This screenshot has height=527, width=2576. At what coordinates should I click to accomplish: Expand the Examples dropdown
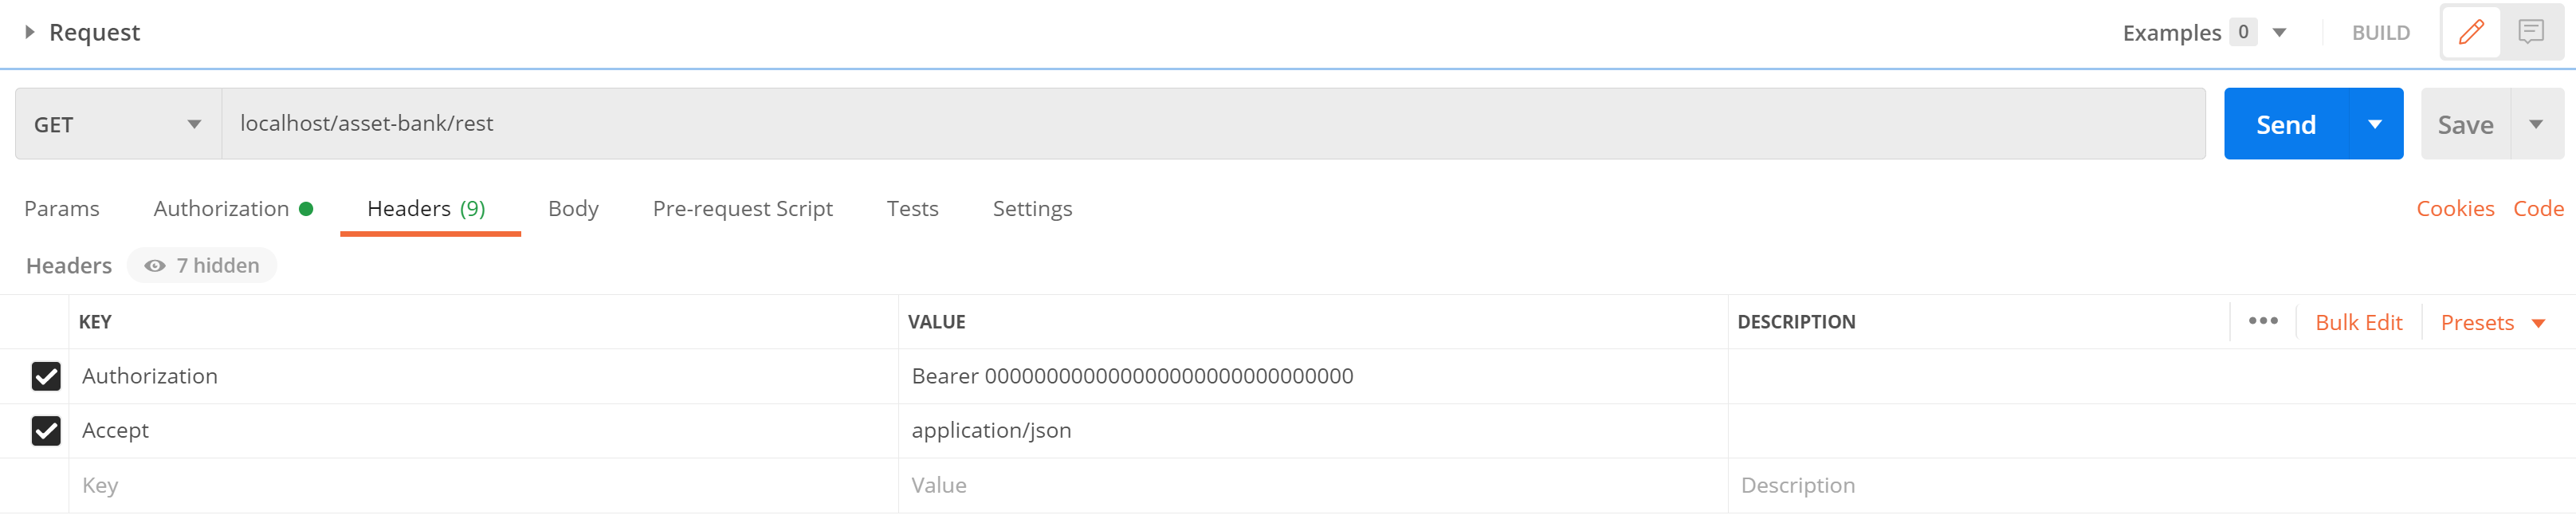(2280, 32)
